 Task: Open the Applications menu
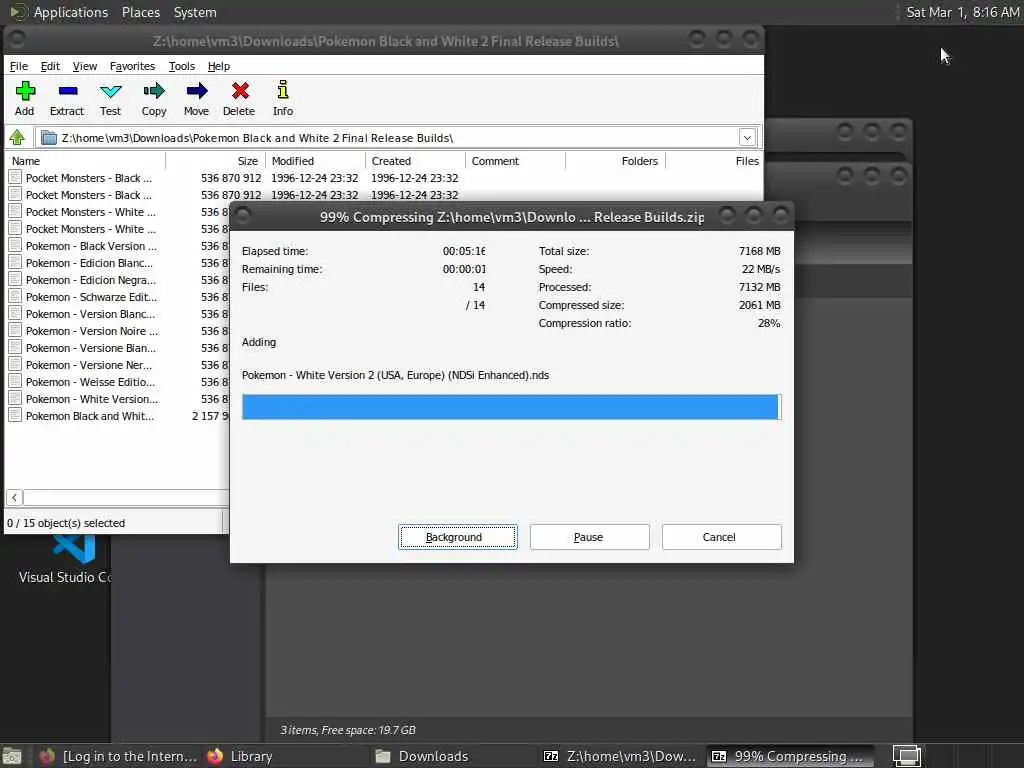71,12
